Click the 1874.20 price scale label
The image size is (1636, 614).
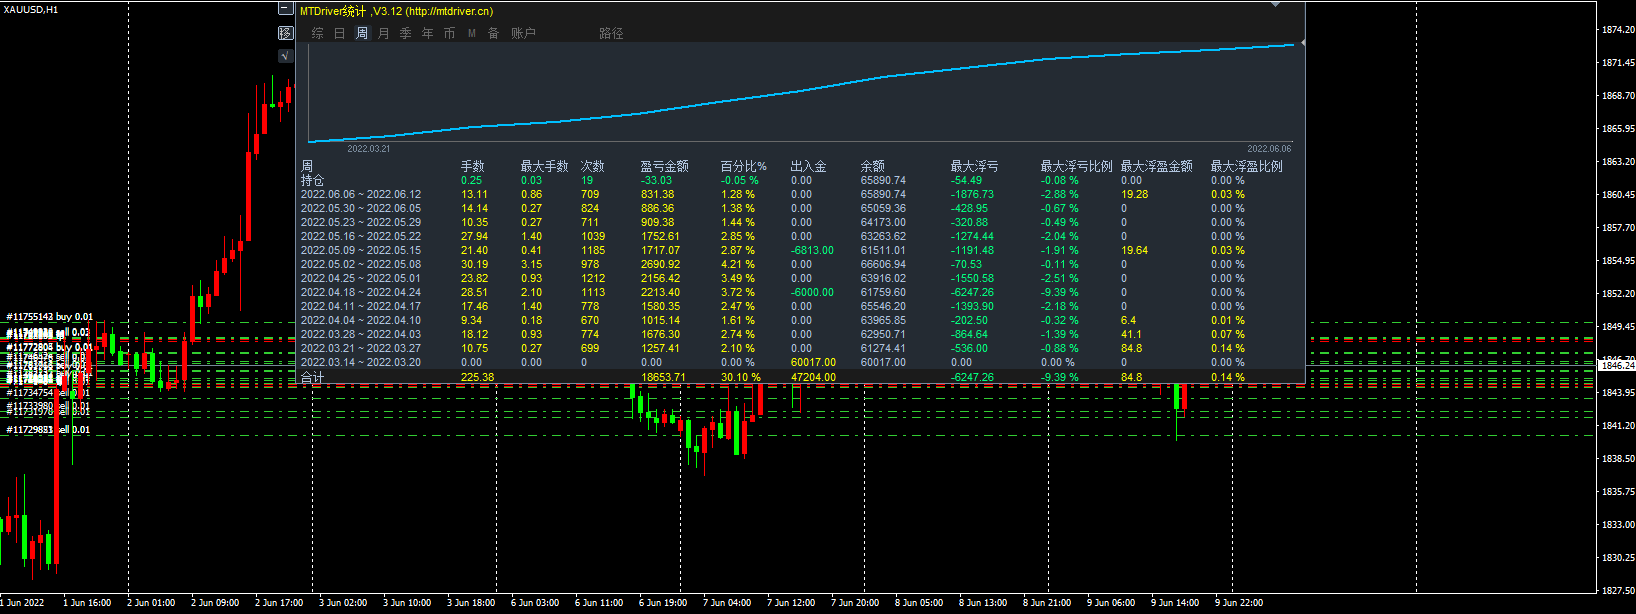pyautogui.click(x=1617, y=30)
